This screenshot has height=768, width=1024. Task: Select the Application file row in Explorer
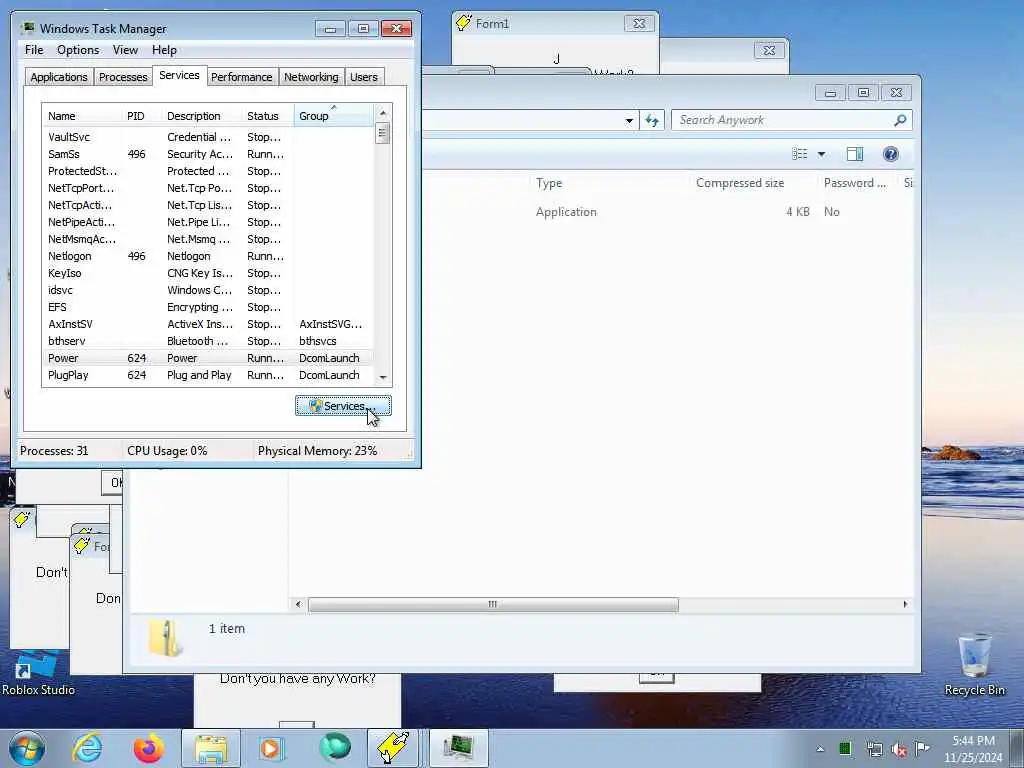666,212
